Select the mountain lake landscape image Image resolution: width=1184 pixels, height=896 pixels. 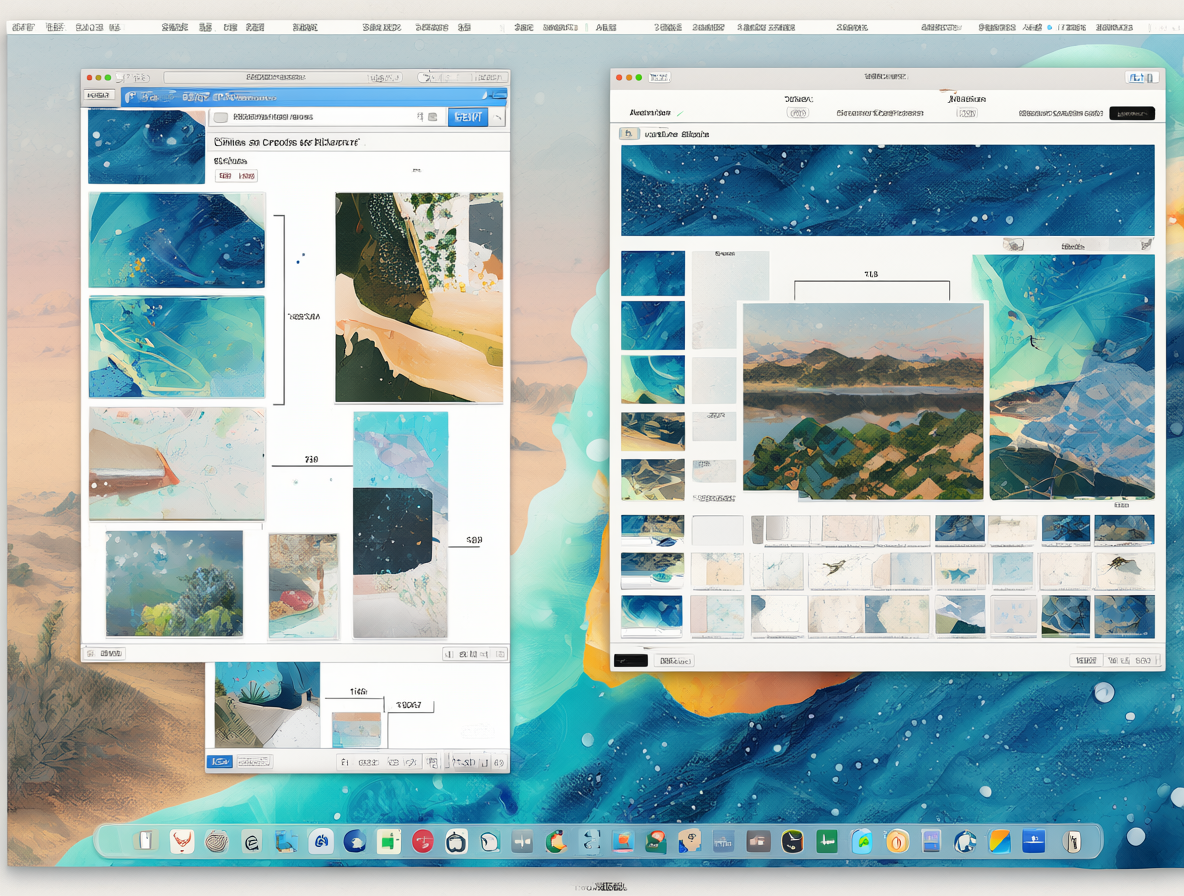tap(863, 402)
